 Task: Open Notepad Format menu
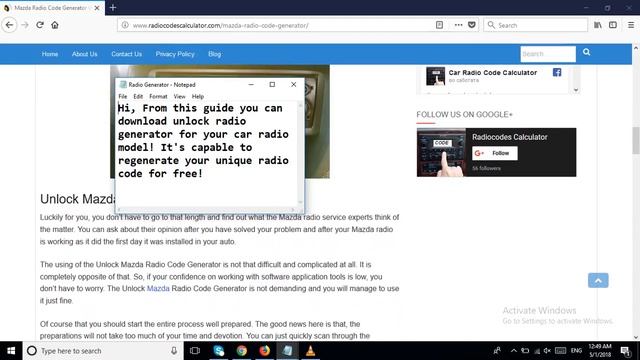(158, 96)
